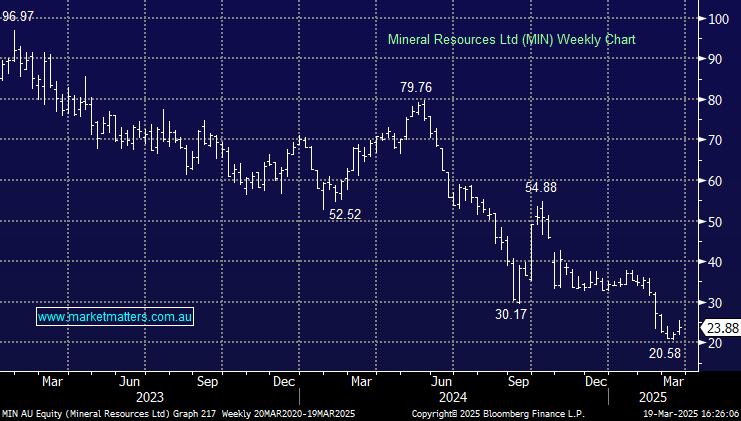
Task: Click the 2023 year label on the time axis
Action: point(150,397)
